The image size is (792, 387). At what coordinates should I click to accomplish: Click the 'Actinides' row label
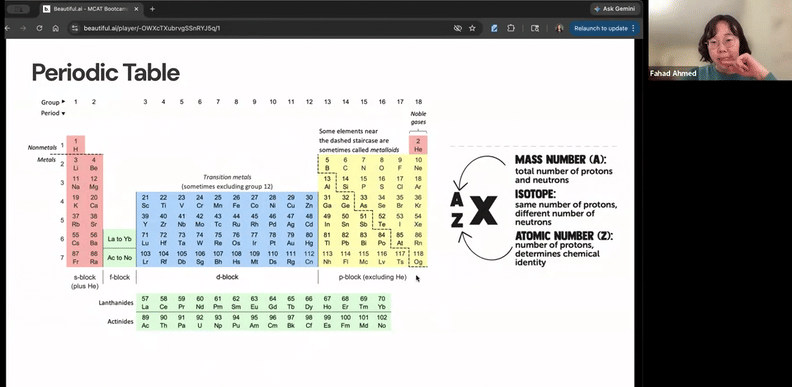pos(120,321)
